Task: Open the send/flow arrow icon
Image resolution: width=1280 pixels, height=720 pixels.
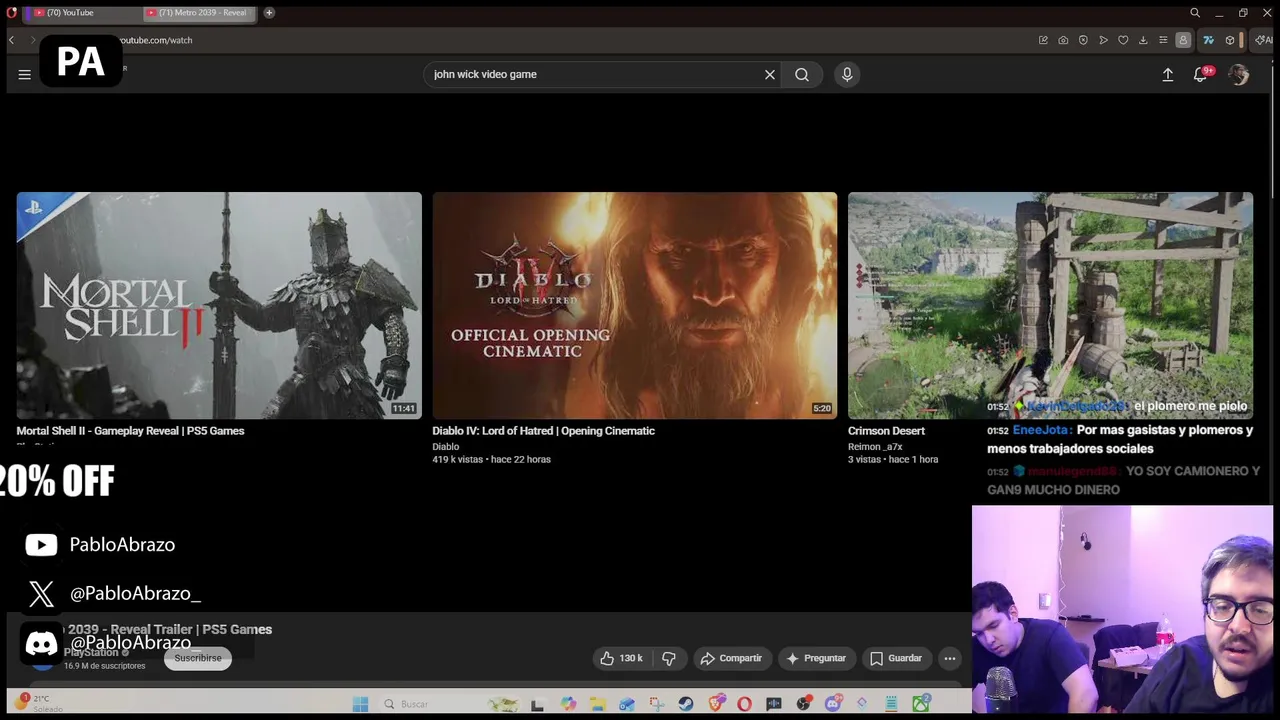Action: tap(1103, 40)
